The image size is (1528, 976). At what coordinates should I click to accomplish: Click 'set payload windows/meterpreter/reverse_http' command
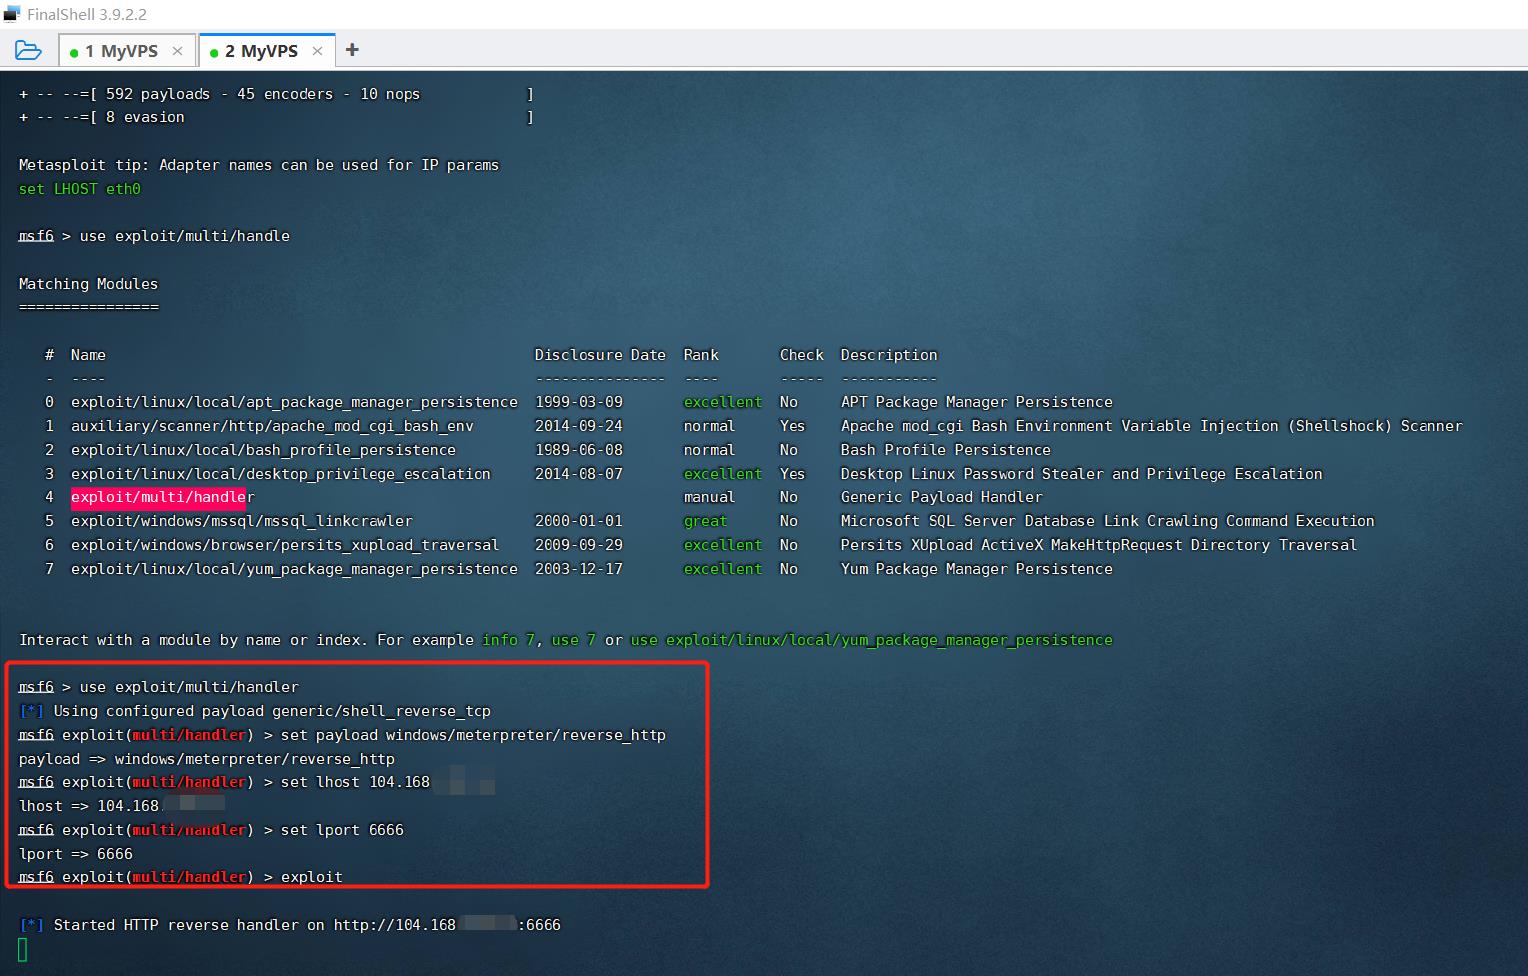(x=473, y=735)
